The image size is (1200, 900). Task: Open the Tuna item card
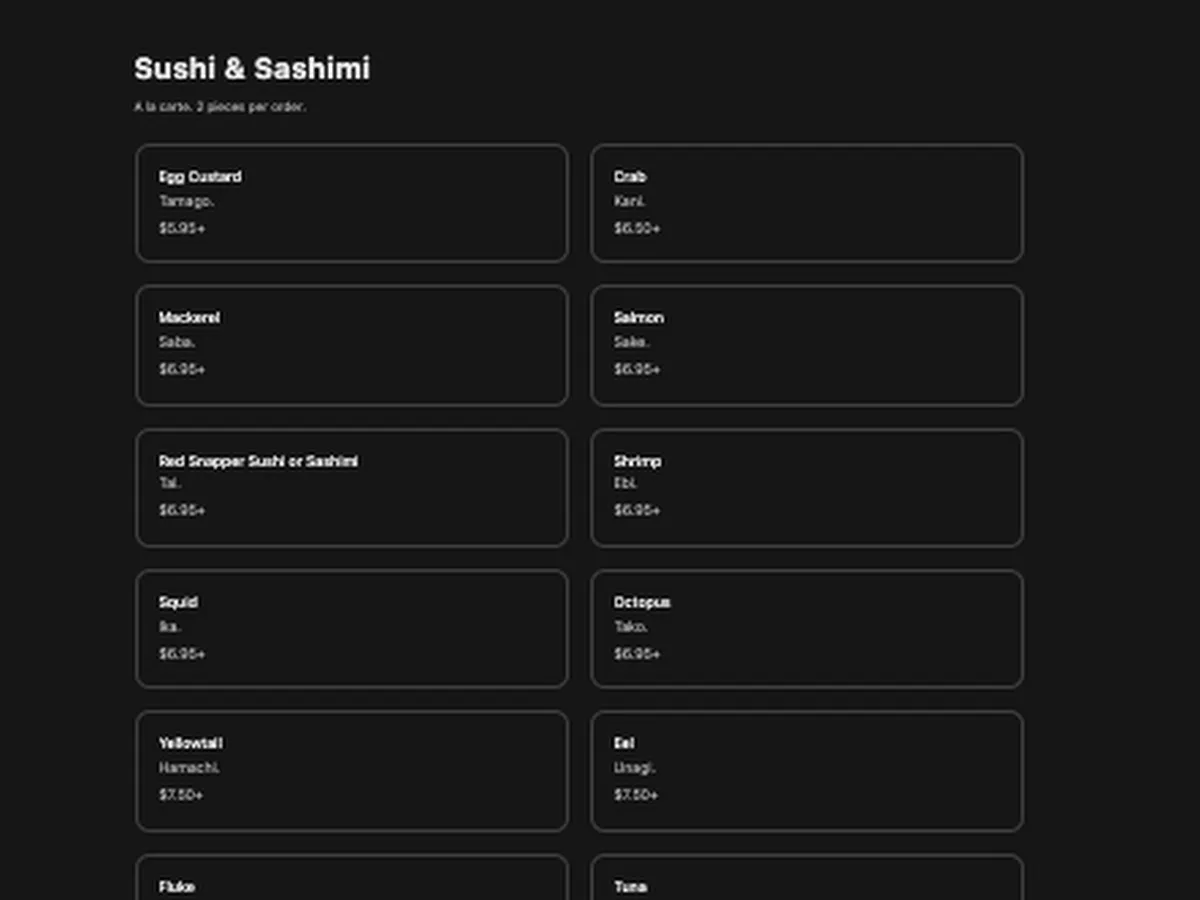806,880
